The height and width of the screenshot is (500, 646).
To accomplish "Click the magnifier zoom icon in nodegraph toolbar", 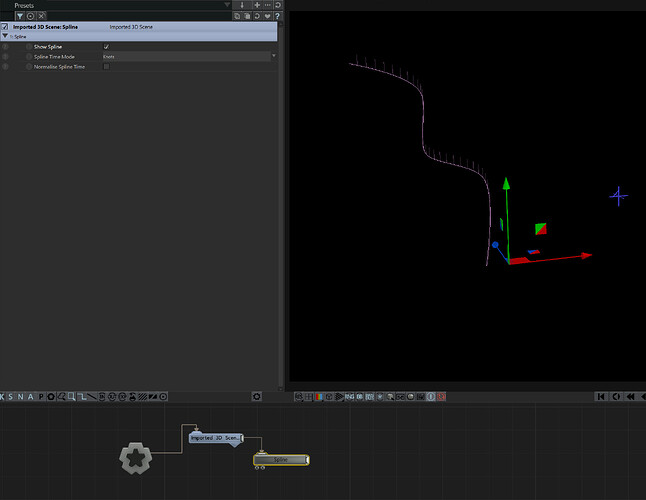I will click(72, 397).
